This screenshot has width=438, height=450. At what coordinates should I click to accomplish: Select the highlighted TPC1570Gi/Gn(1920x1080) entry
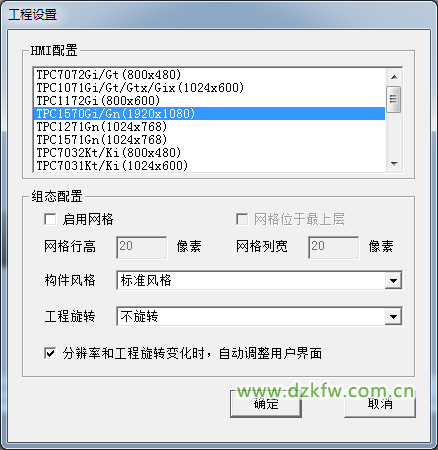point(209,114)
